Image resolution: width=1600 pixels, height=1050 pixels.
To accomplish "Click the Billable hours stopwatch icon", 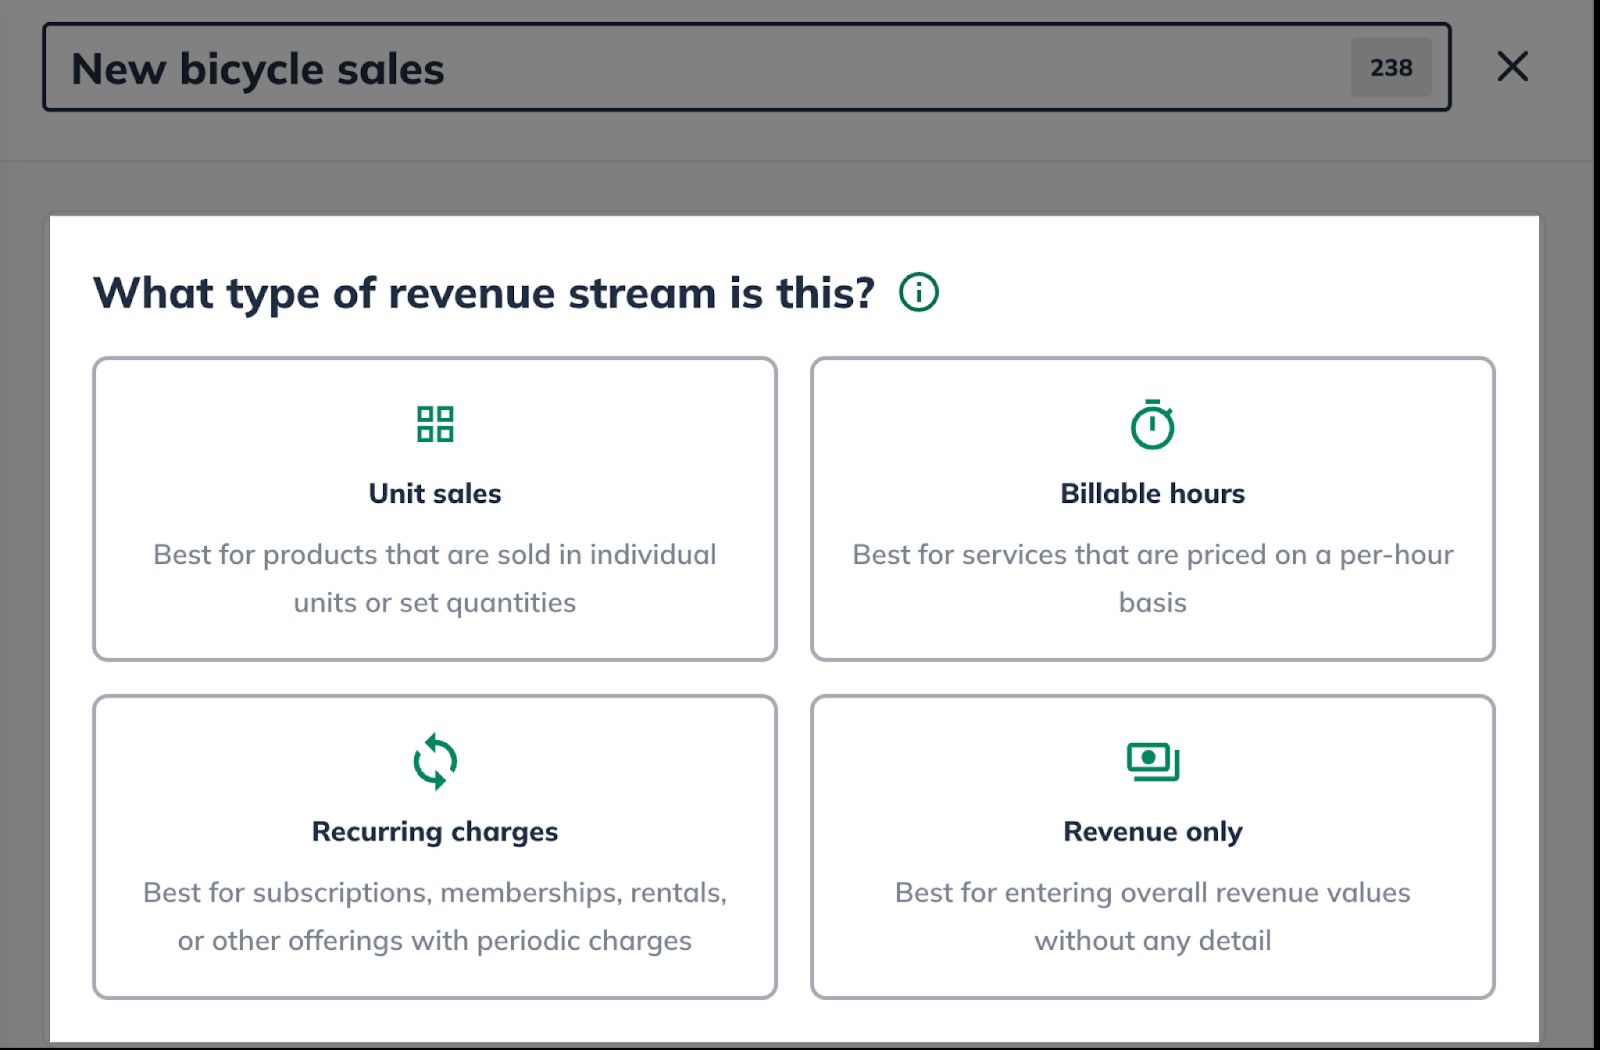I will click(1152, 425).
